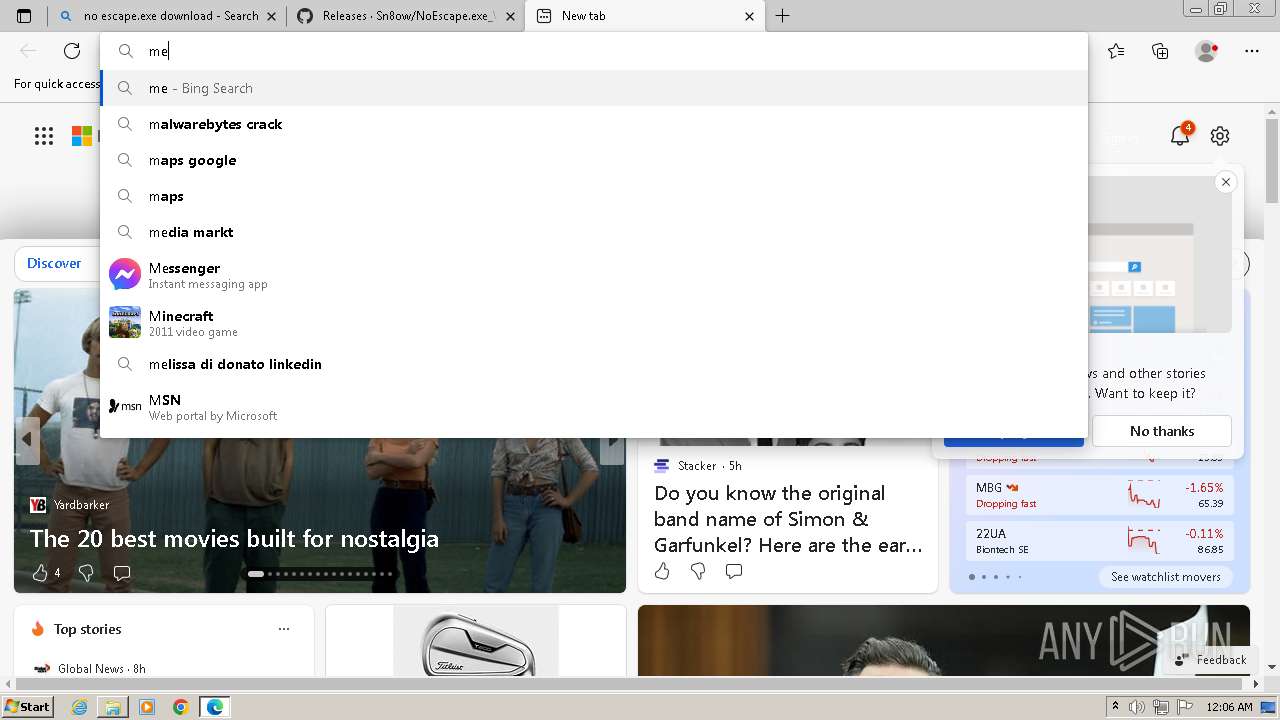Open the Stacker source label

click(697, 466)
